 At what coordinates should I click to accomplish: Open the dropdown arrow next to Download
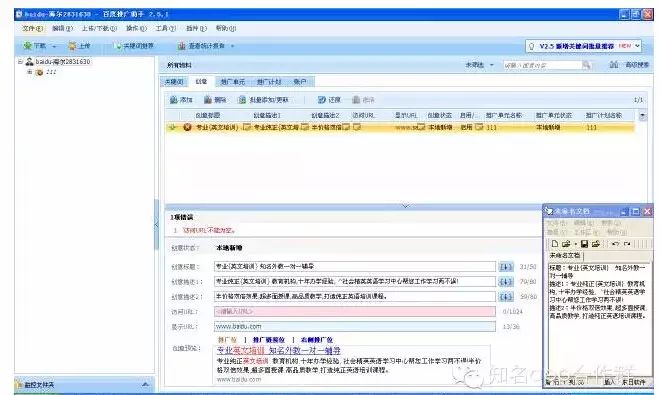point(54,46)
